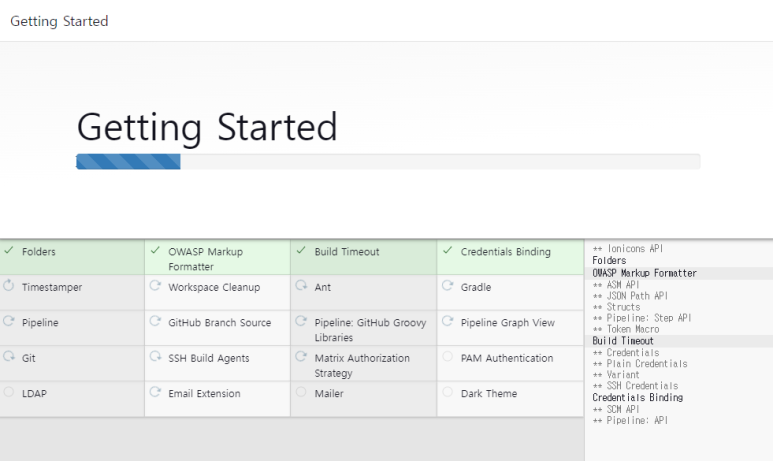Click the '** SSH Credentials' log line

click(635, 386)
